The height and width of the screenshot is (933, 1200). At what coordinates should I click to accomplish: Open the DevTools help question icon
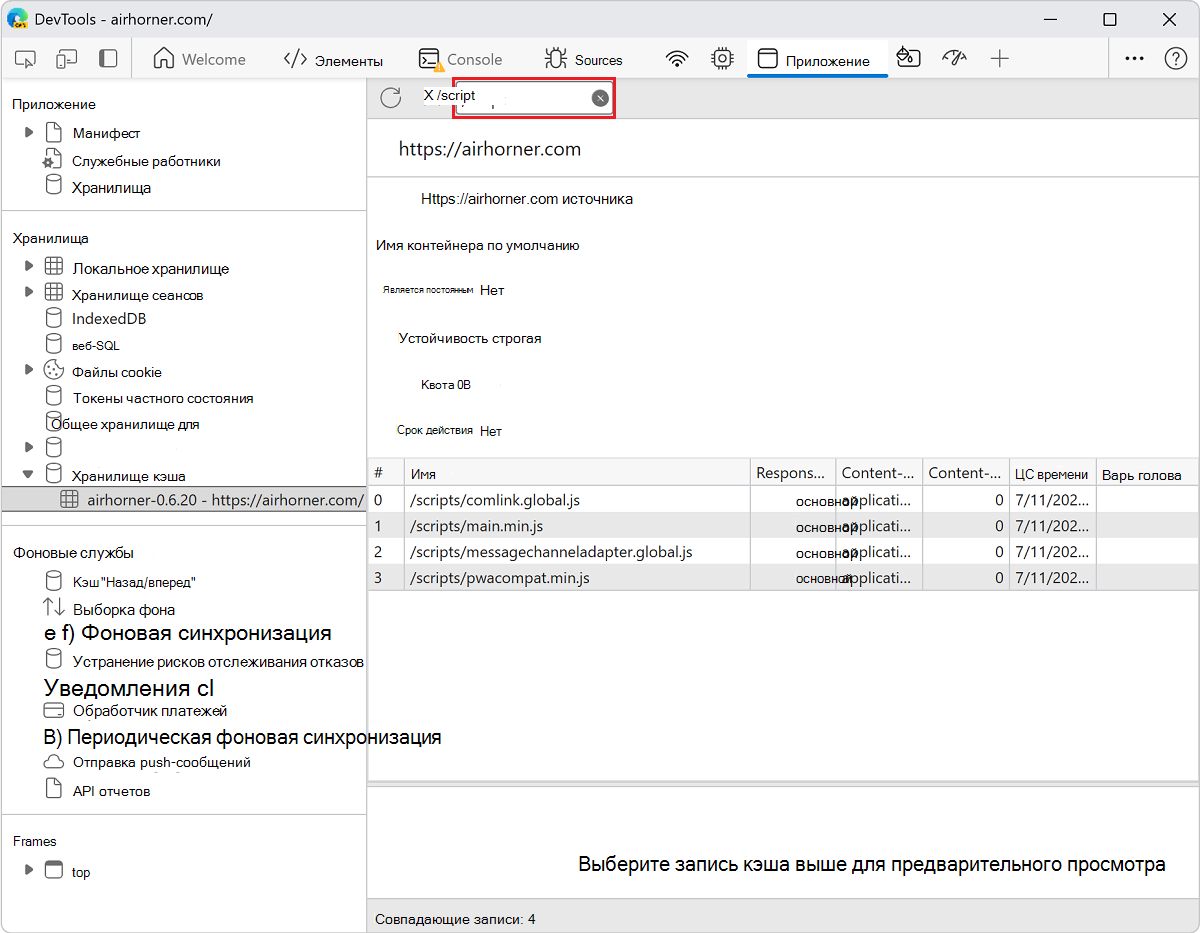pyautogui.click(x=1176, y=59)
